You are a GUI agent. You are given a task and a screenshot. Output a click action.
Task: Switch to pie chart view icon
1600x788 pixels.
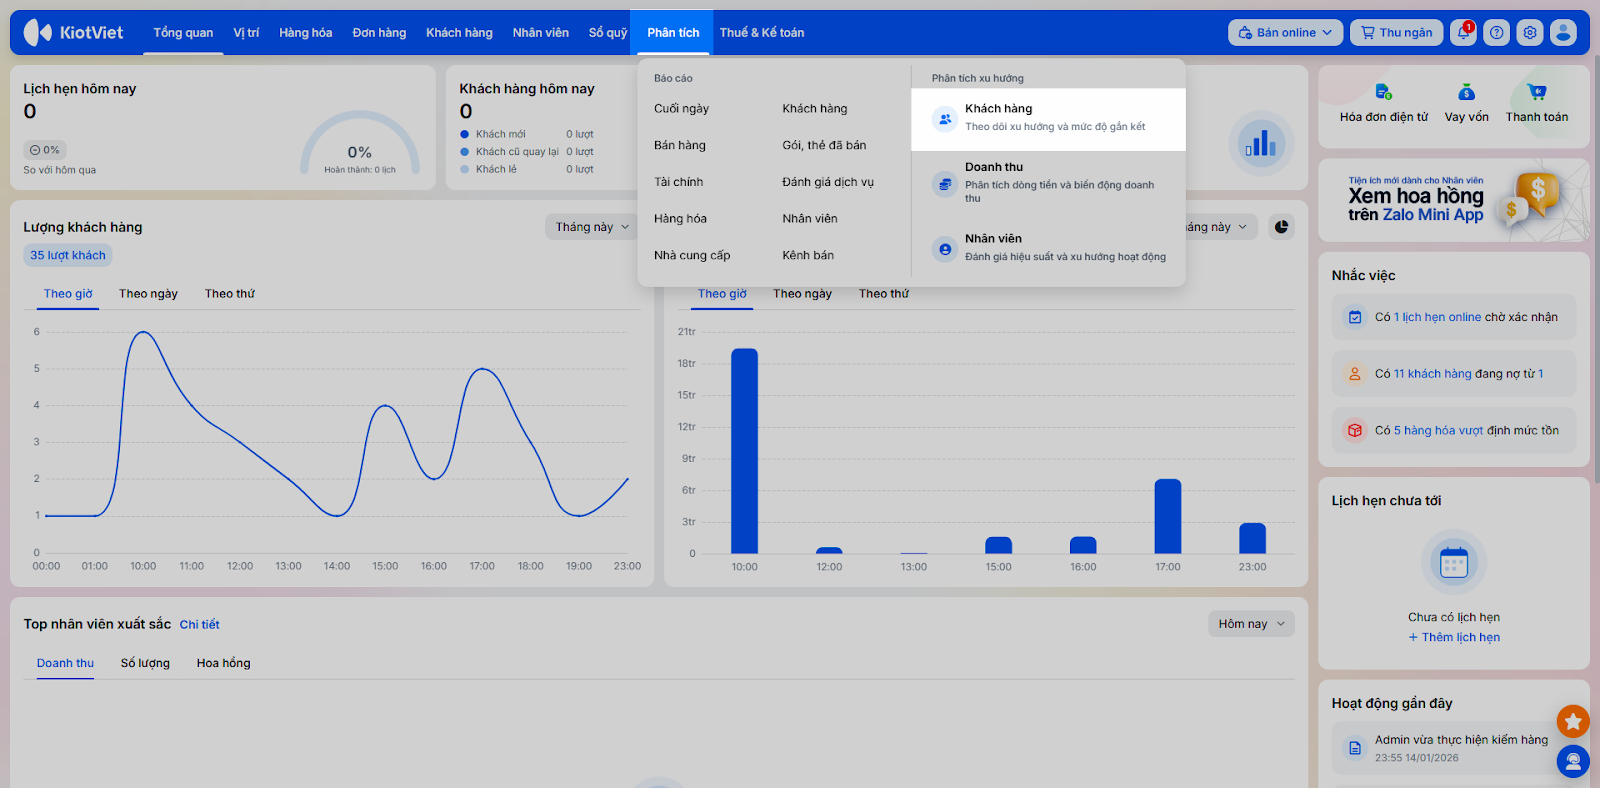click(x=1281, y=227)
